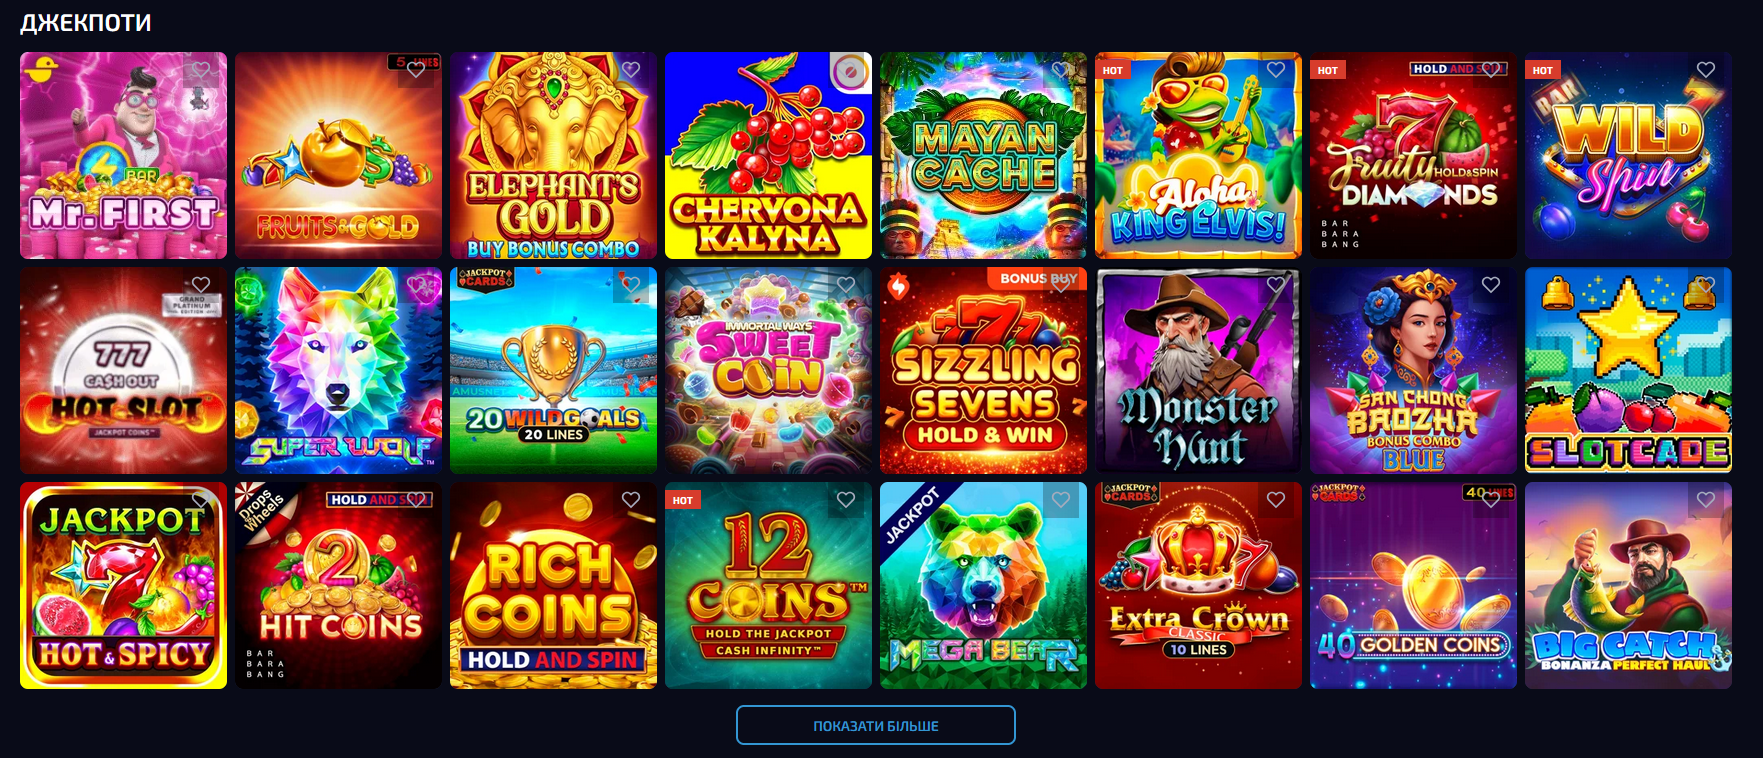
Task: Open the Super Wolf game tile
Action: click(338, 370)
